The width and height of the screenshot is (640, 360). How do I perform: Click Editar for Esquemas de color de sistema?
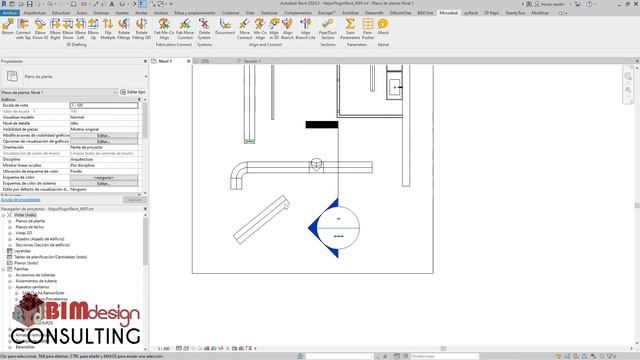[104, 184]
